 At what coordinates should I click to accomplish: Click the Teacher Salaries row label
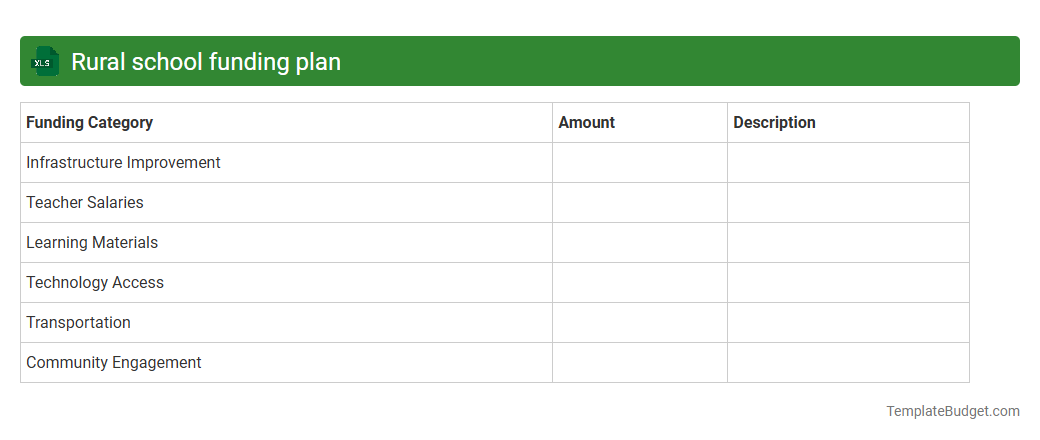click(x=85, y=203)
